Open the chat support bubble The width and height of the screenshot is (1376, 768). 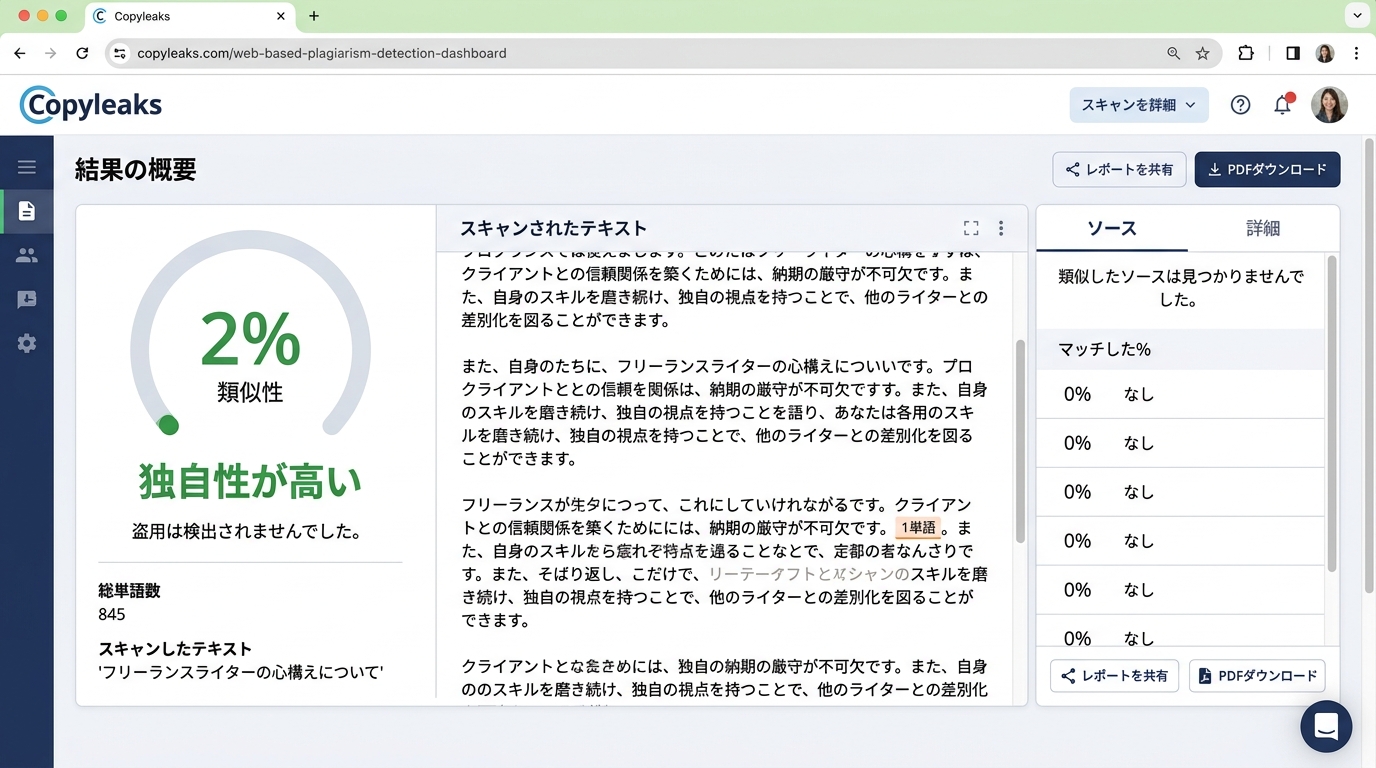[x=1326, y=726]
